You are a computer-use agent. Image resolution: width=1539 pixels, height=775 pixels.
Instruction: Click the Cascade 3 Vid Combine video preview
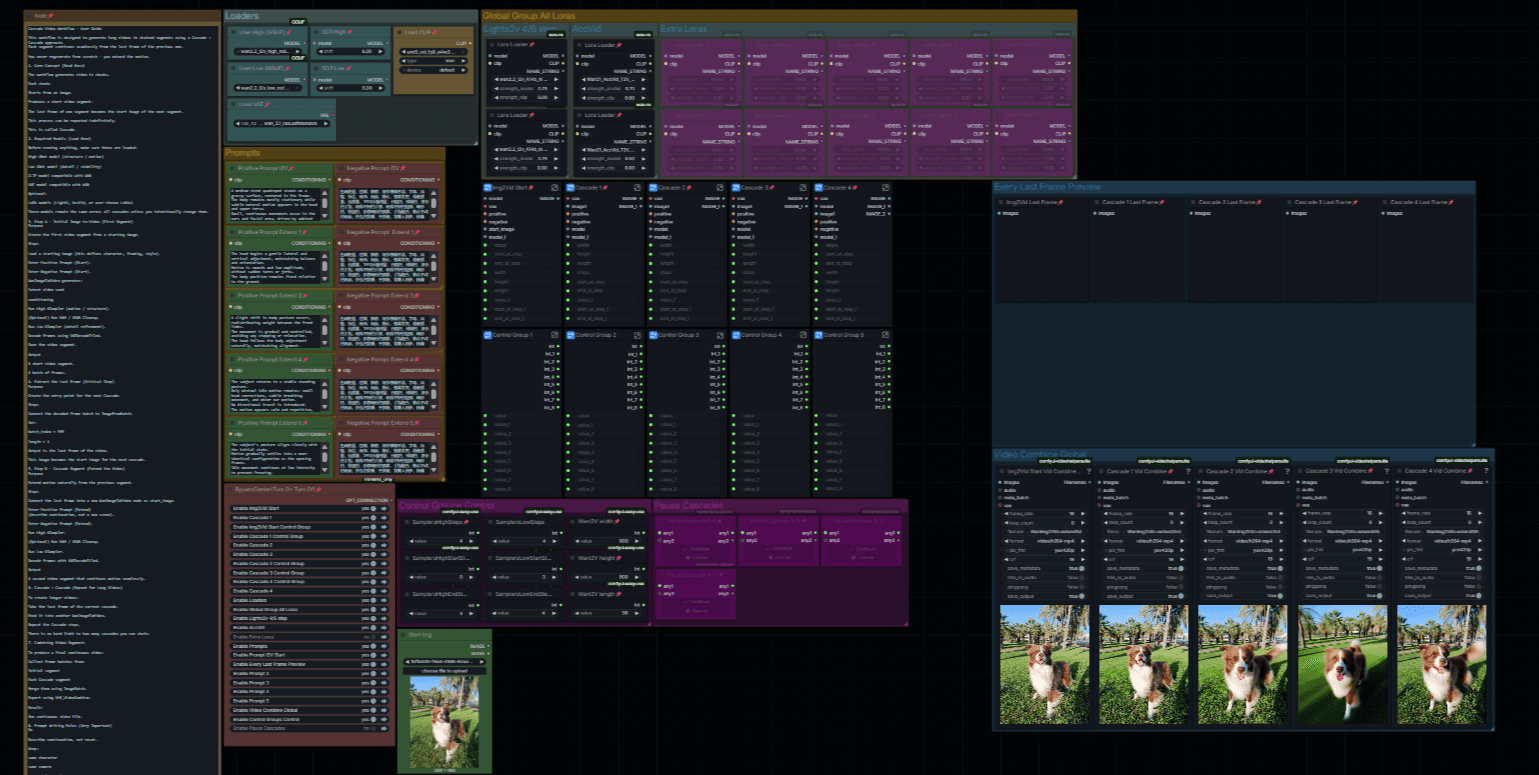click(x=1343, y=665)
